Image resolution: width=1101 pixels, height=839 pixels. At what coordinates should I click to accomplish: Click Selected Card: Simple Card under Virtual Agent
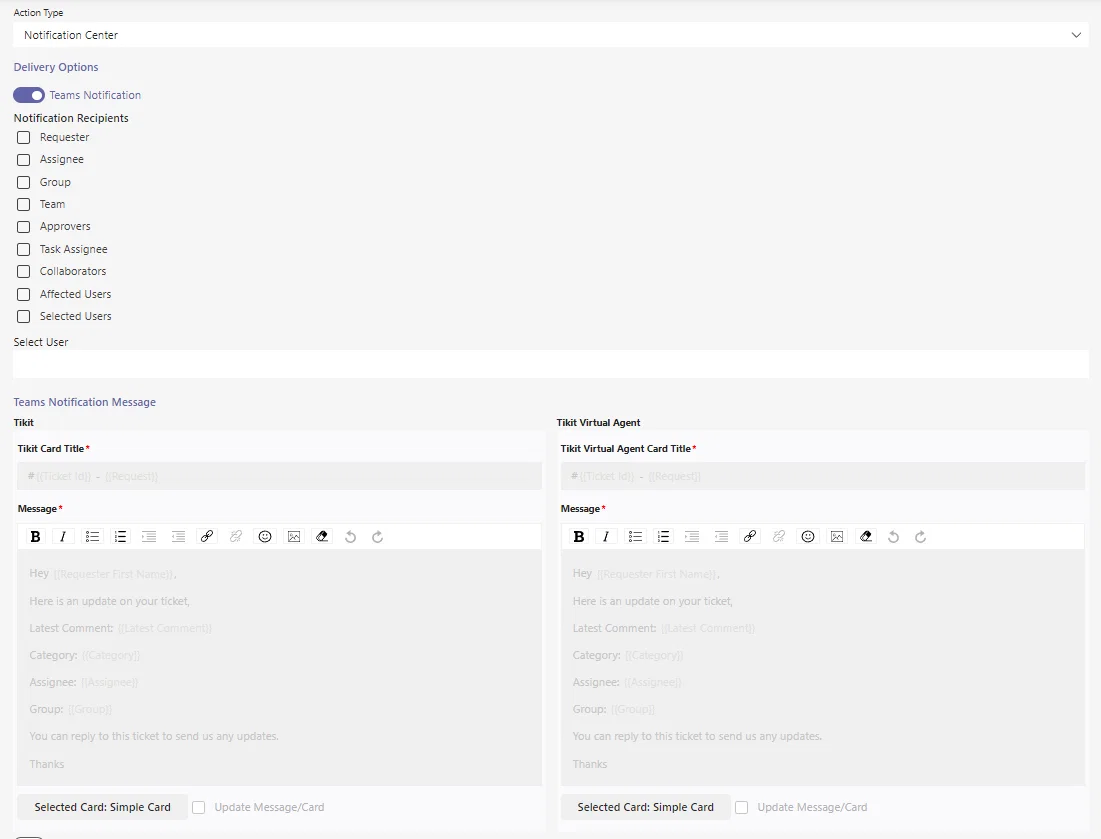coord(645,807)
